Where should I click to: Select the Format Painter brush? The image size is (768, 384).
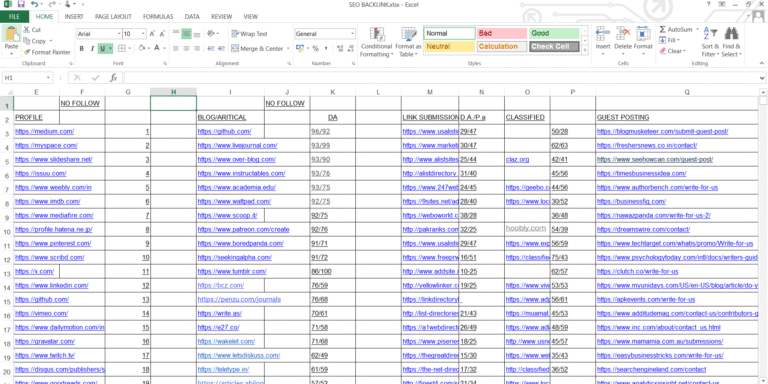(x=27, y=52)
